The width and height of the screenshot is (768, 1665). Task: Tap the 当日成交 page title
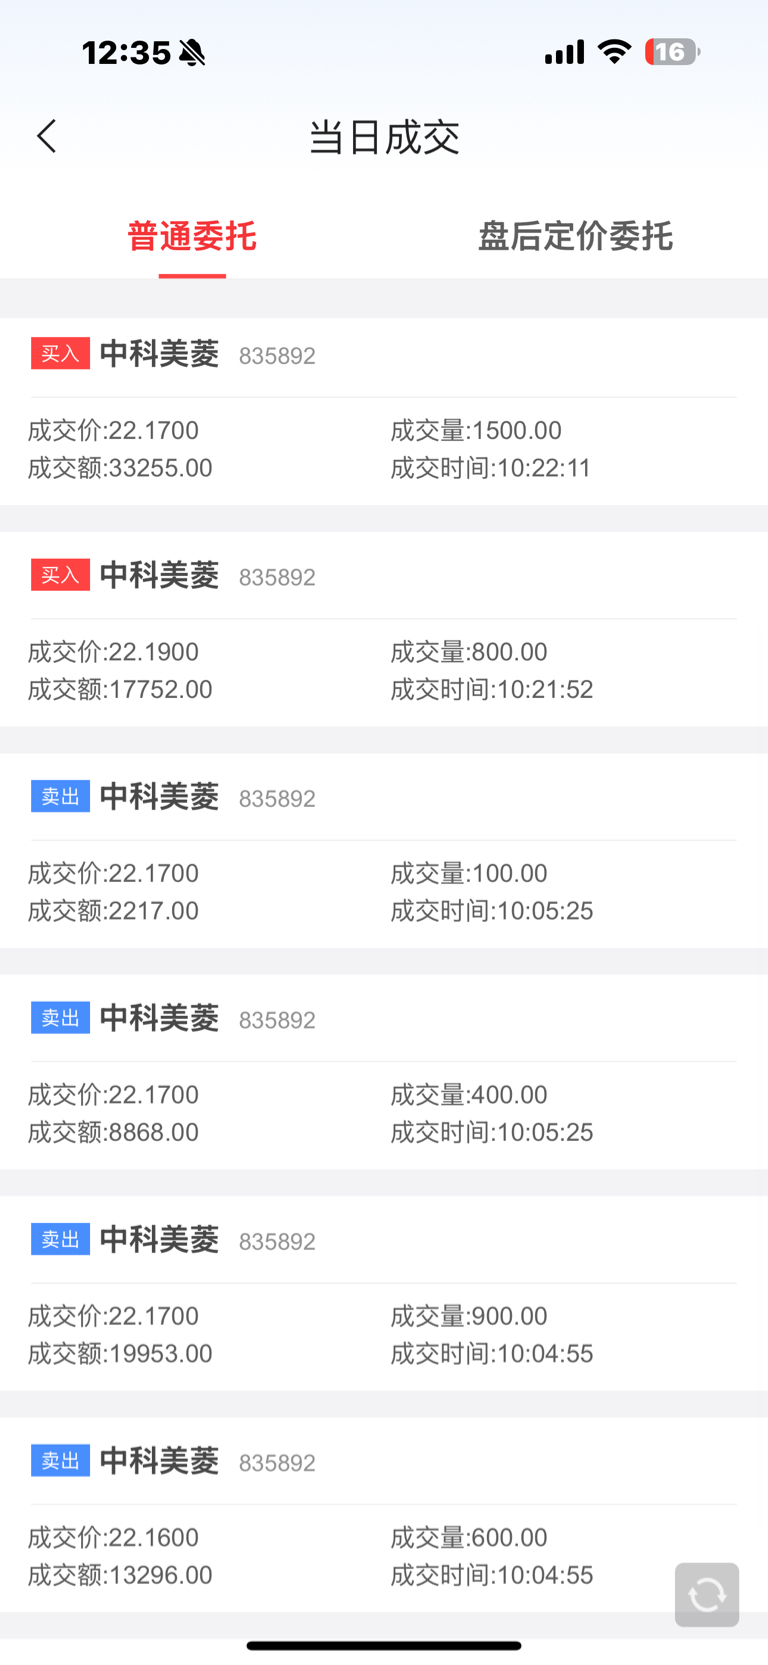[384, 137]
